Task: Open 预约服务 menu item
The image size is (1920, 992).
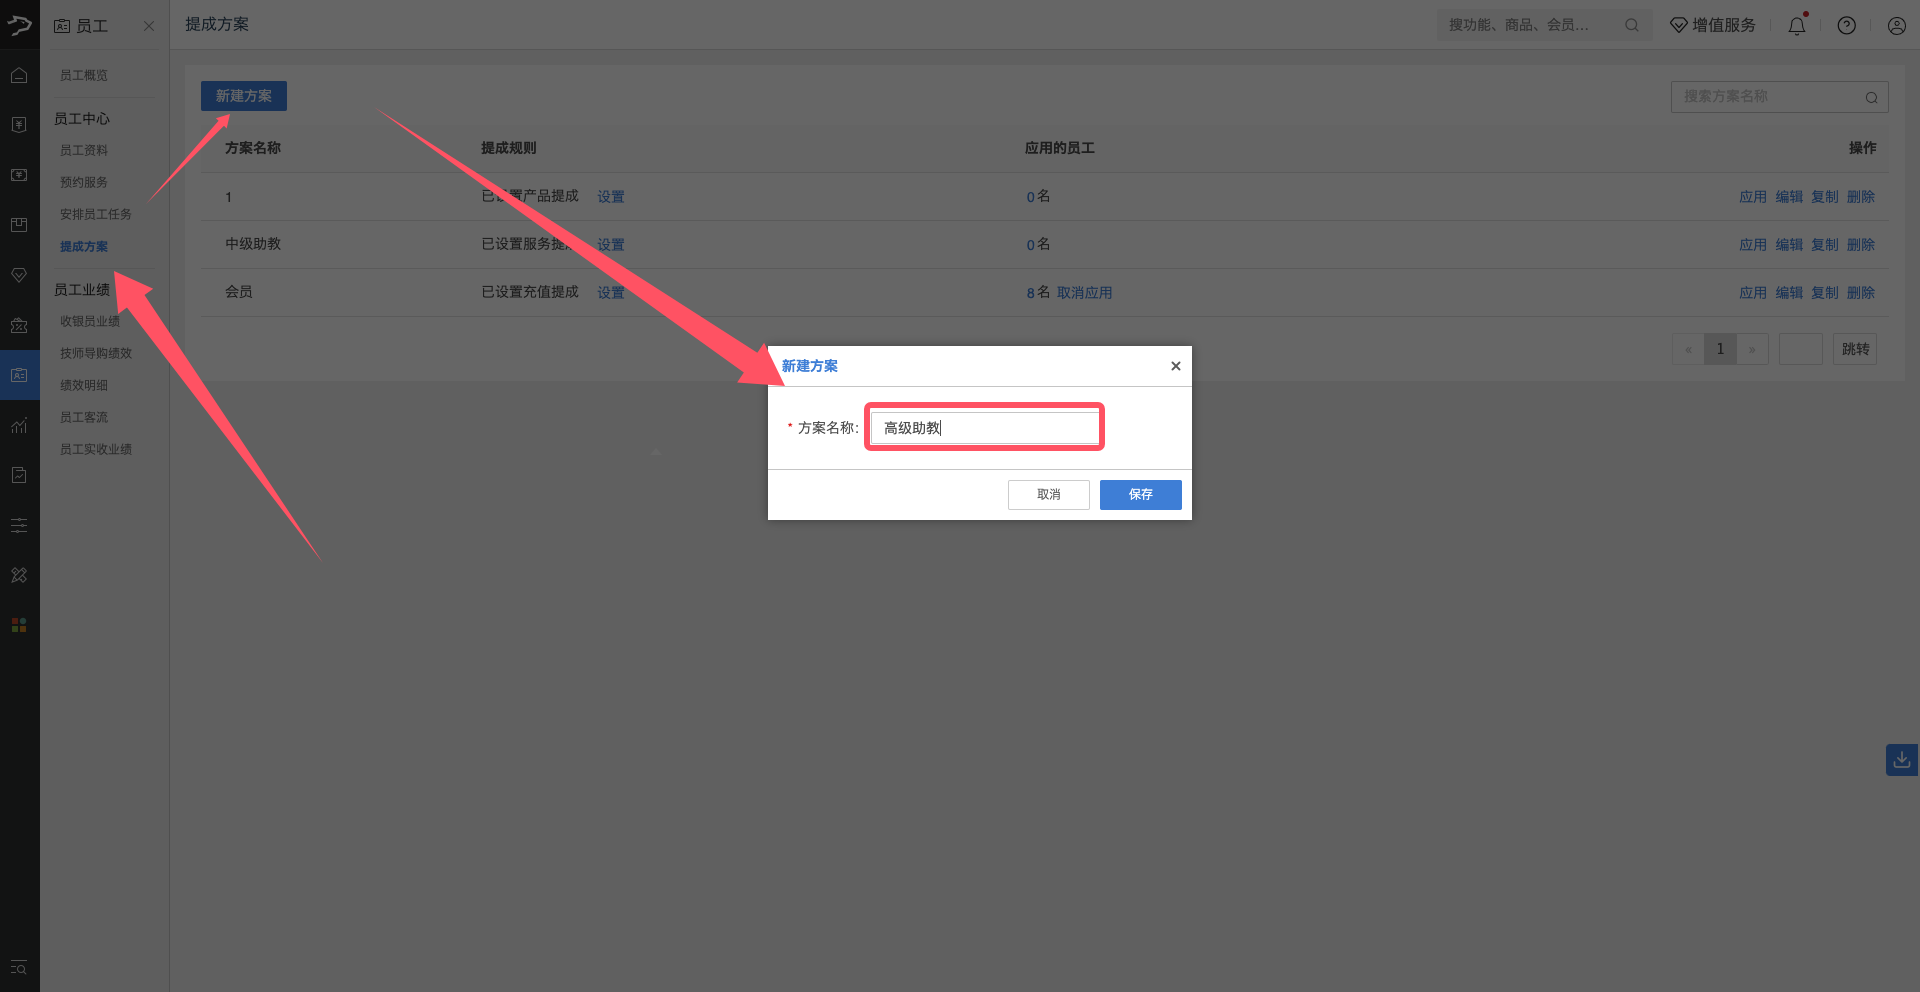Action: 84,182
